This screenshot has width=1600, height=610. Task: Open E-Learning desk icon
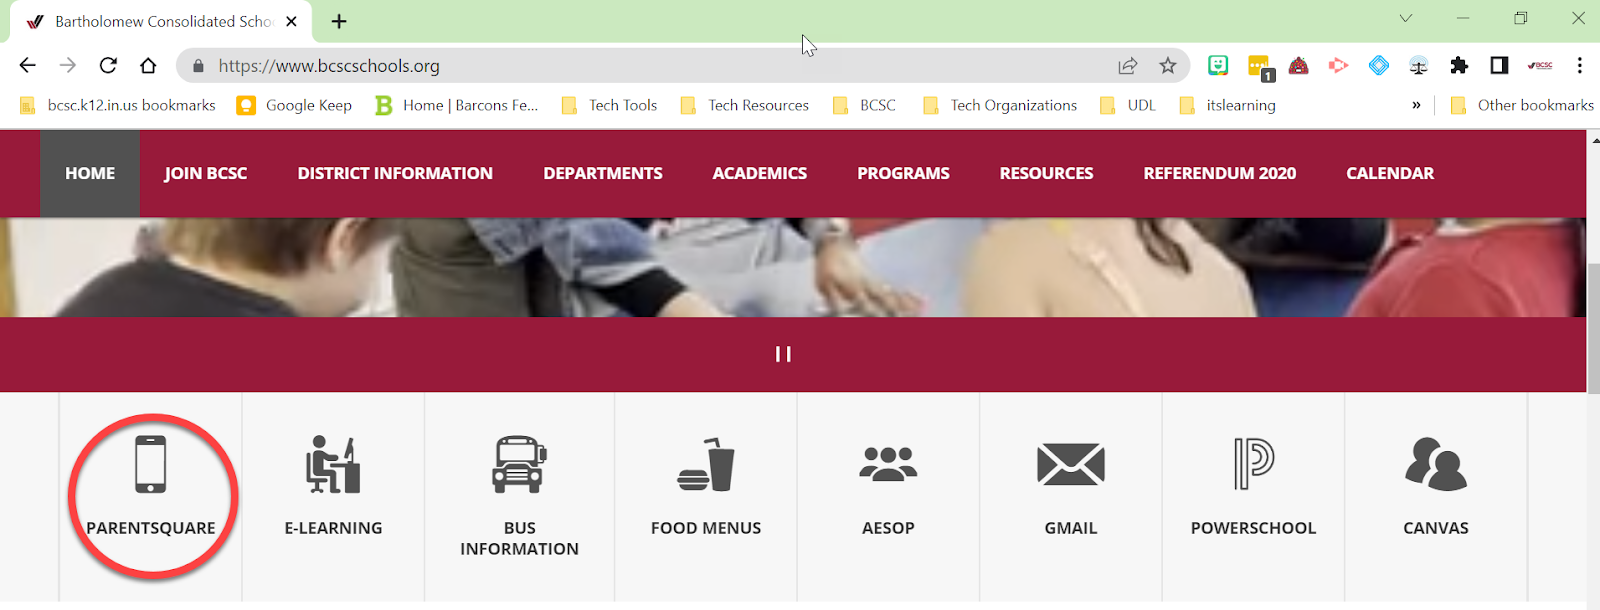[x=333, y=464]
